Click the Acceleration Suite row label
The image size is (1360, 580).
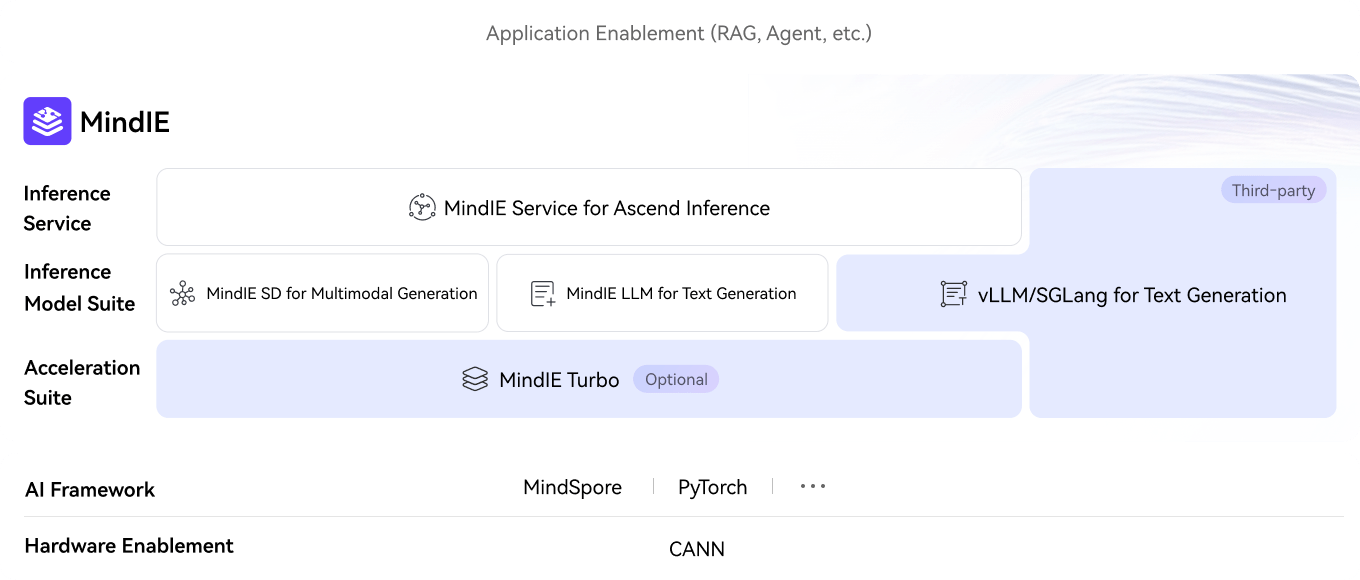pyautogui.click(x=81, y=382)
